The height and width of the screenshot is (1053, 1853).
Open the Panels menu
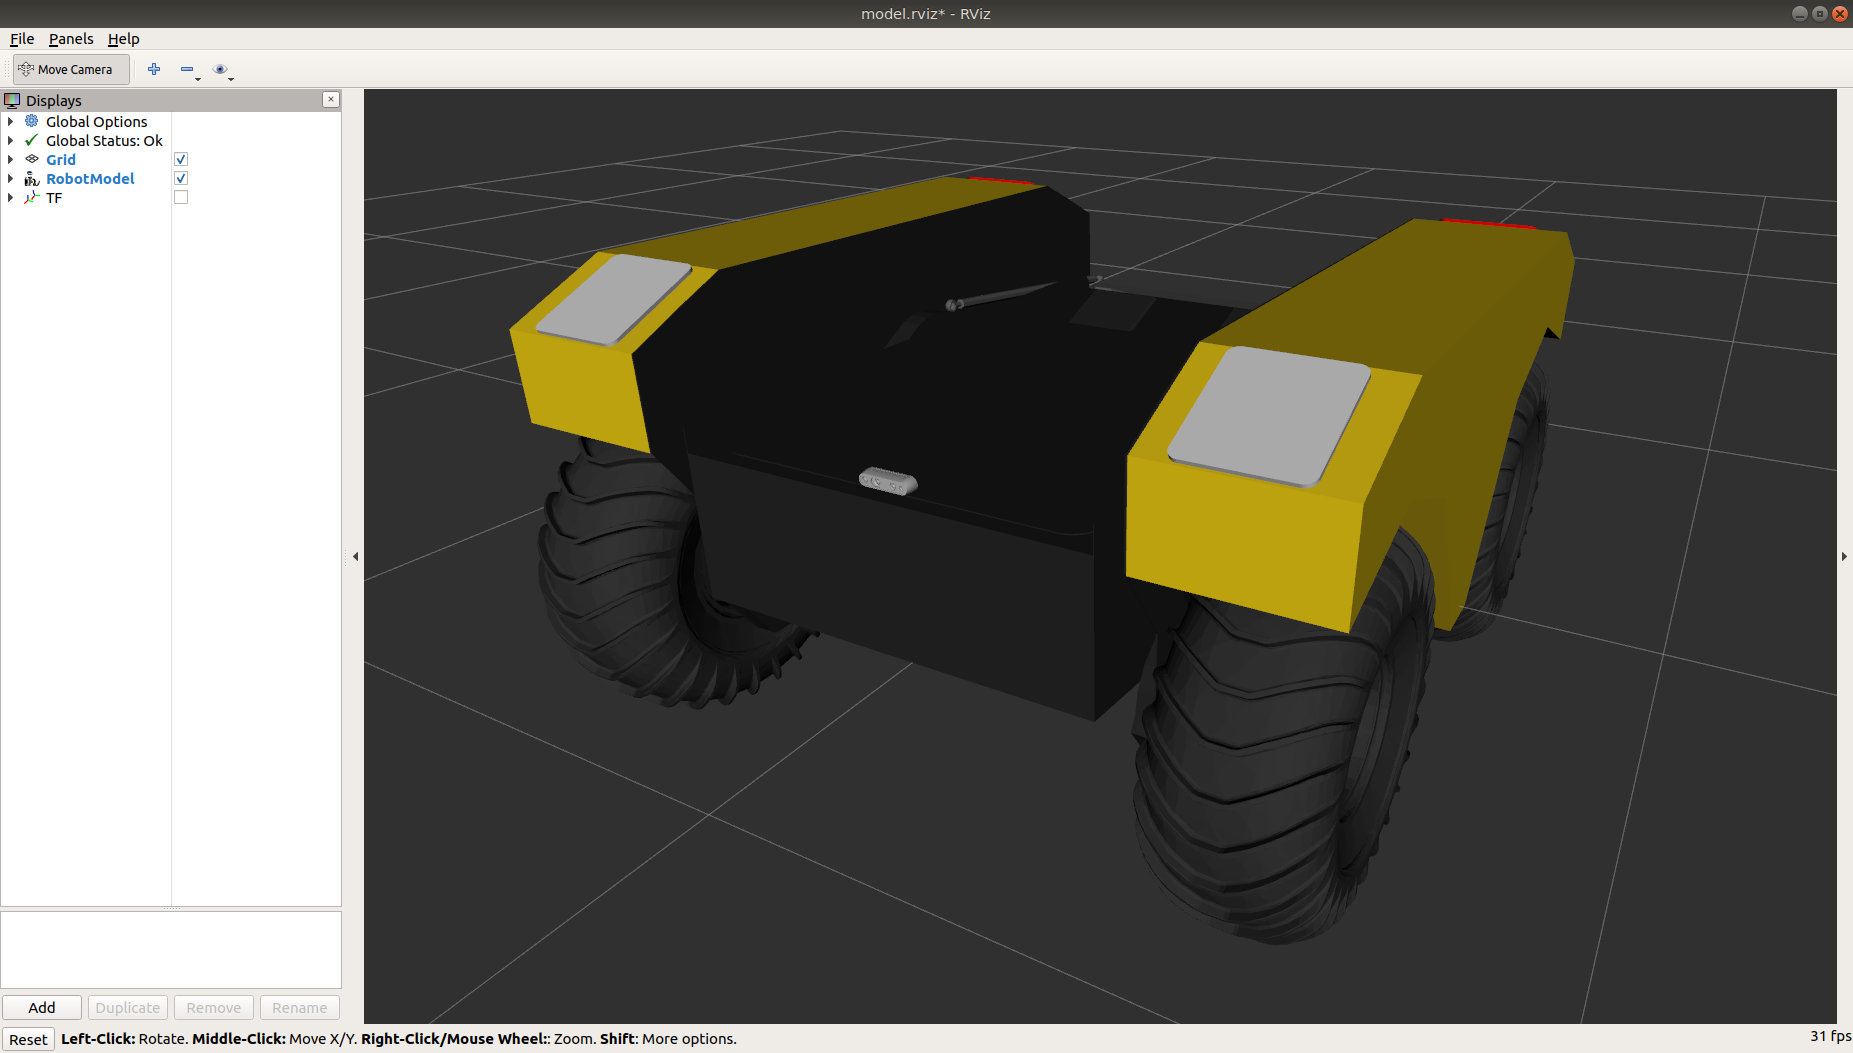coord(71,39)
